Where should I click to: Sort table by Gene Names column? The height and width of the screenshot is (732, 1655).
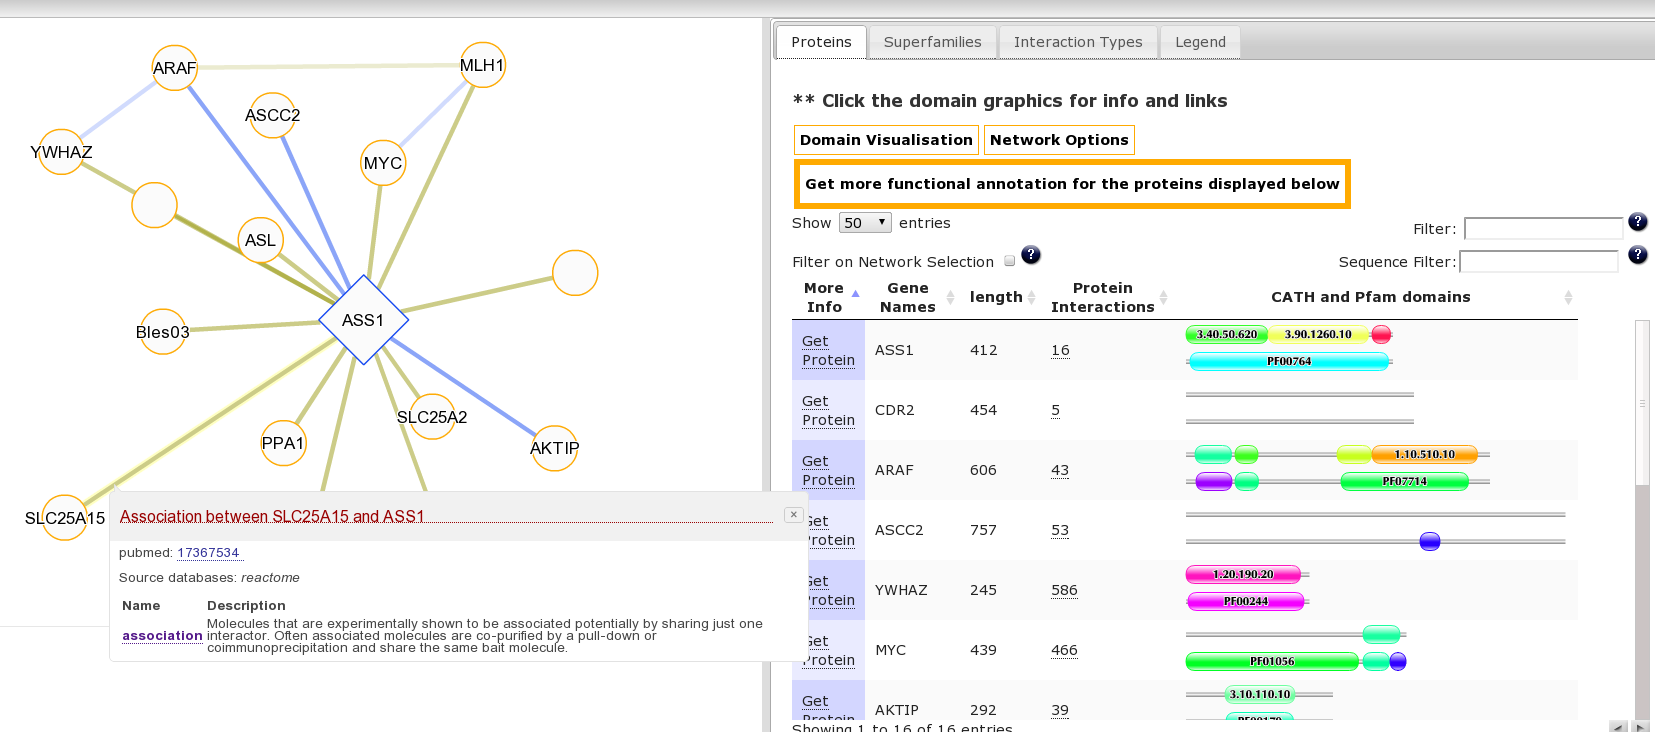coord(908,297)
